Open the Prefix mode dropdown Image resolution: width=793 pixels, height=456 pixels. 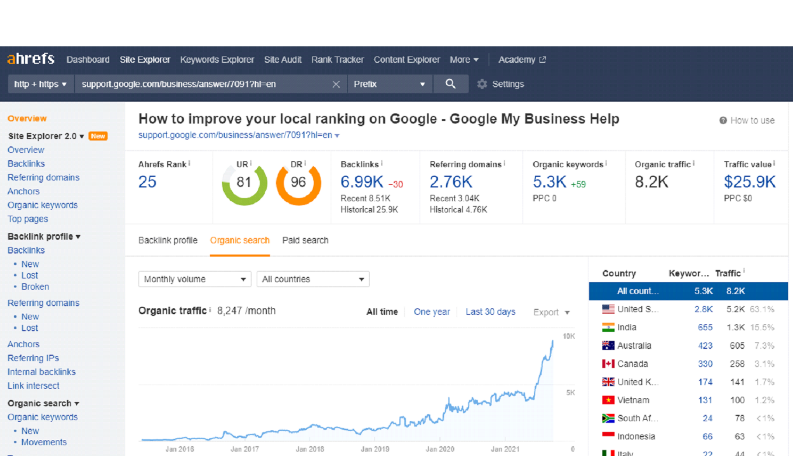(x=389, y=84)
